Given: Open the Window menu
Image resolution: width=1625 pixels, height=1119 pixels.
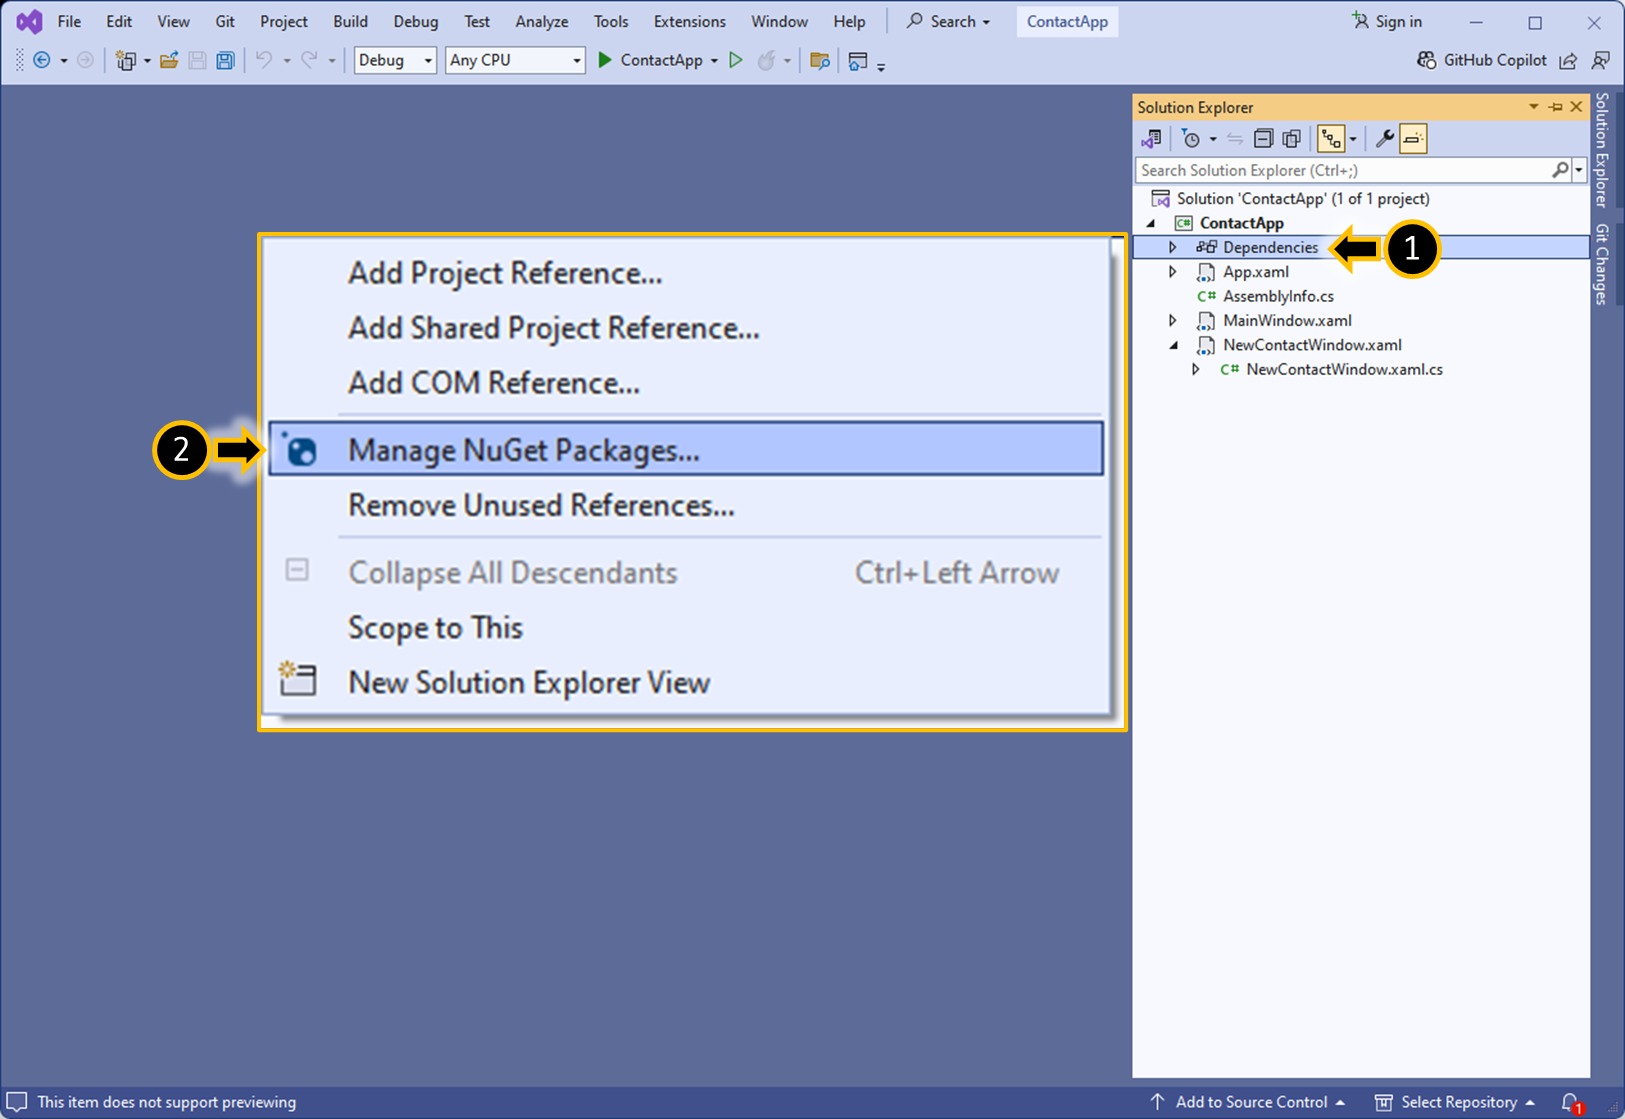Looking at the screenshot, I should 779,21.
